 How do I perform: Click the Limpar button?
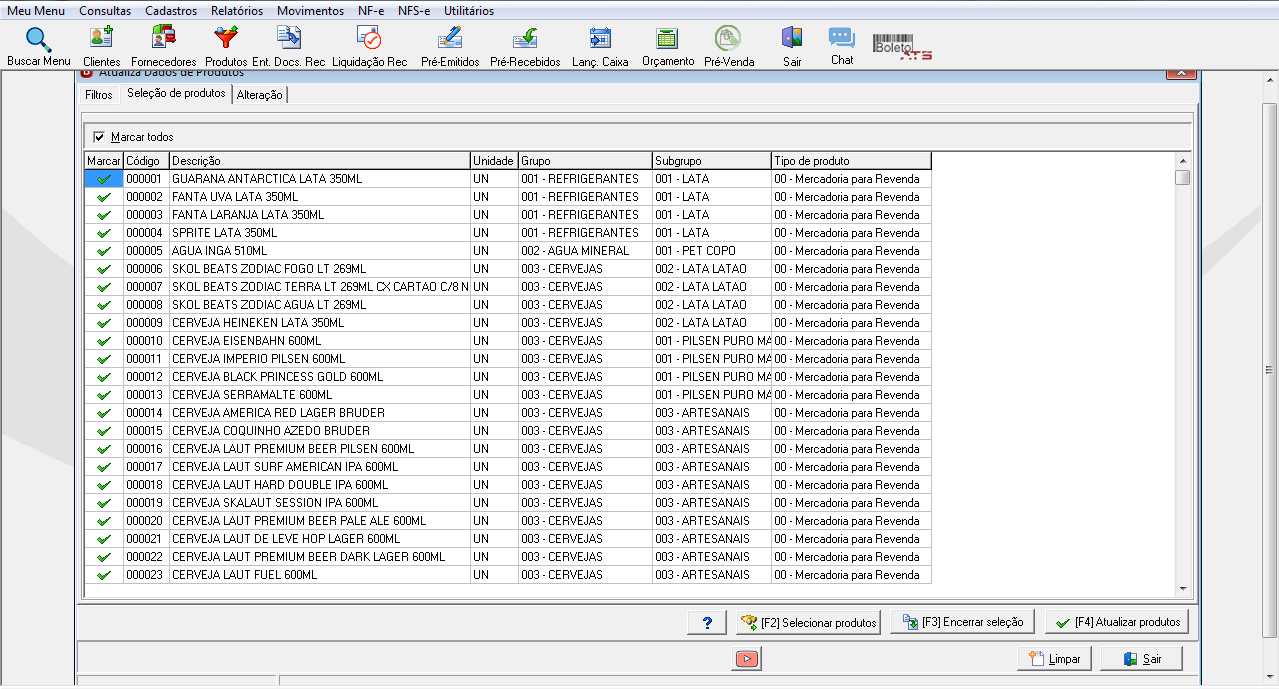click(x=1054, y=659)
